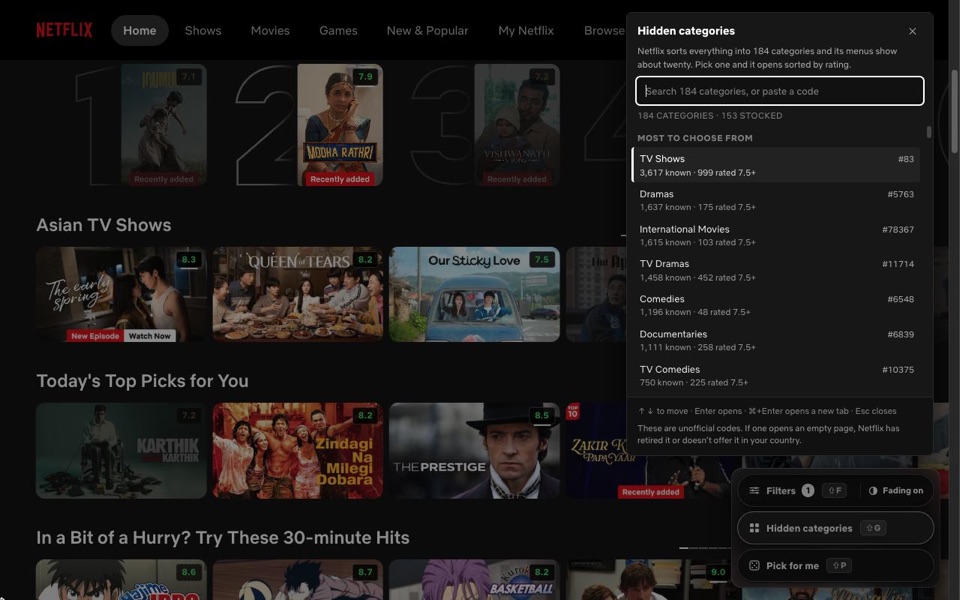Click the Filters sliders icon
This screenshot has width=960, height=600.
pos(754,490)
